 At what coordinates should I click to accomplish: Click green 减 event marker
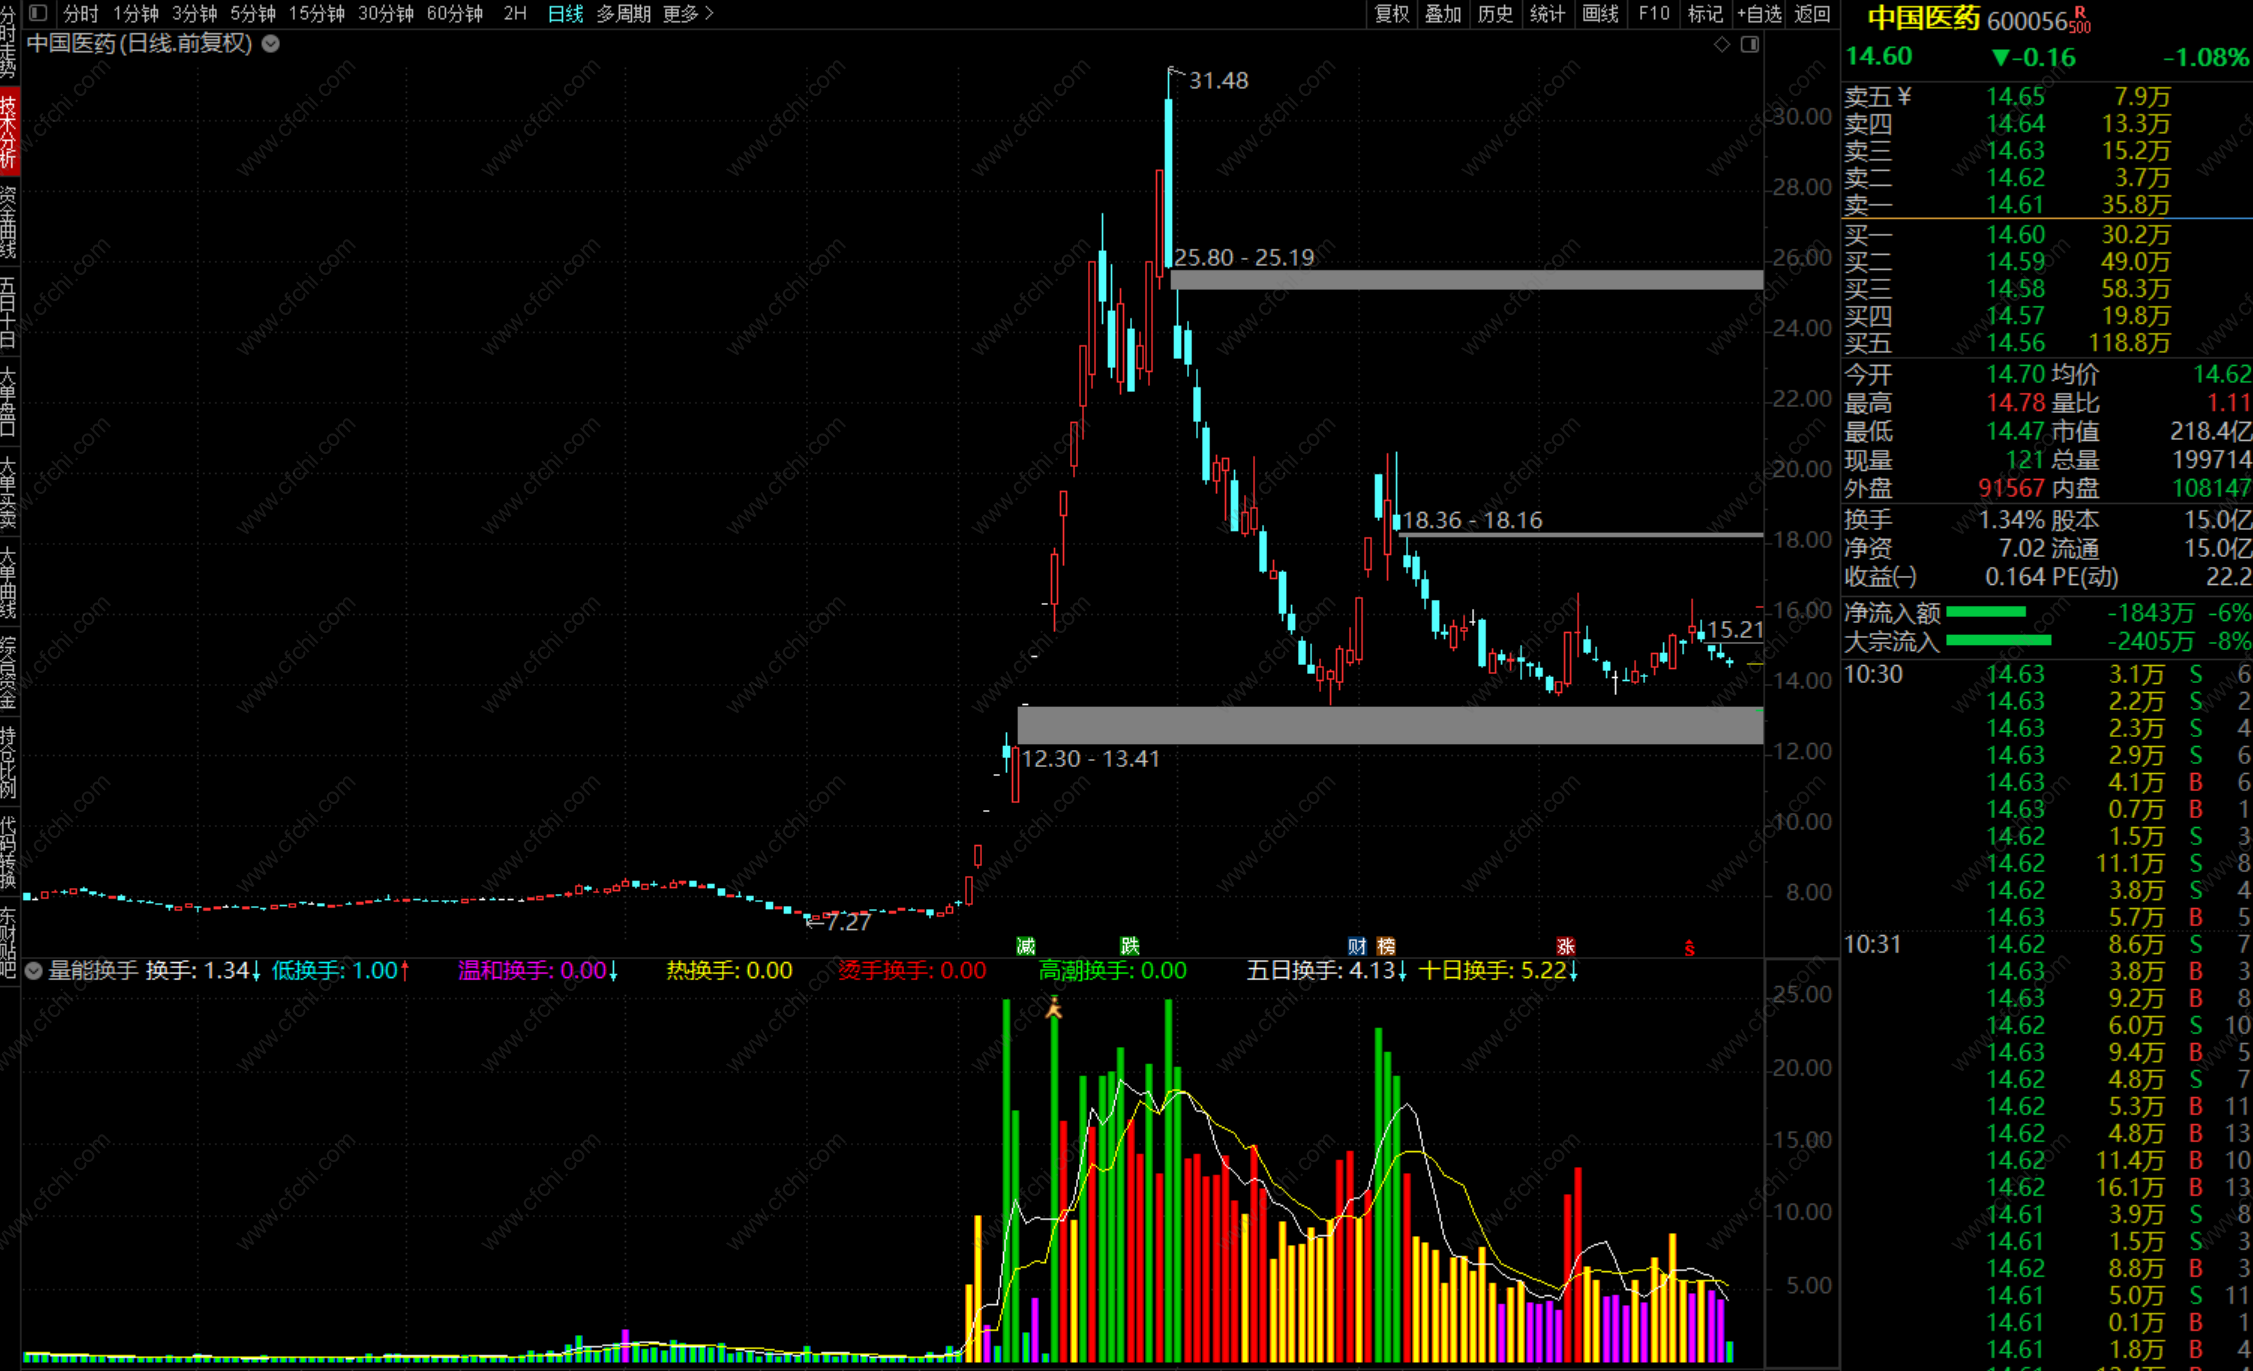coord(1025,946)
